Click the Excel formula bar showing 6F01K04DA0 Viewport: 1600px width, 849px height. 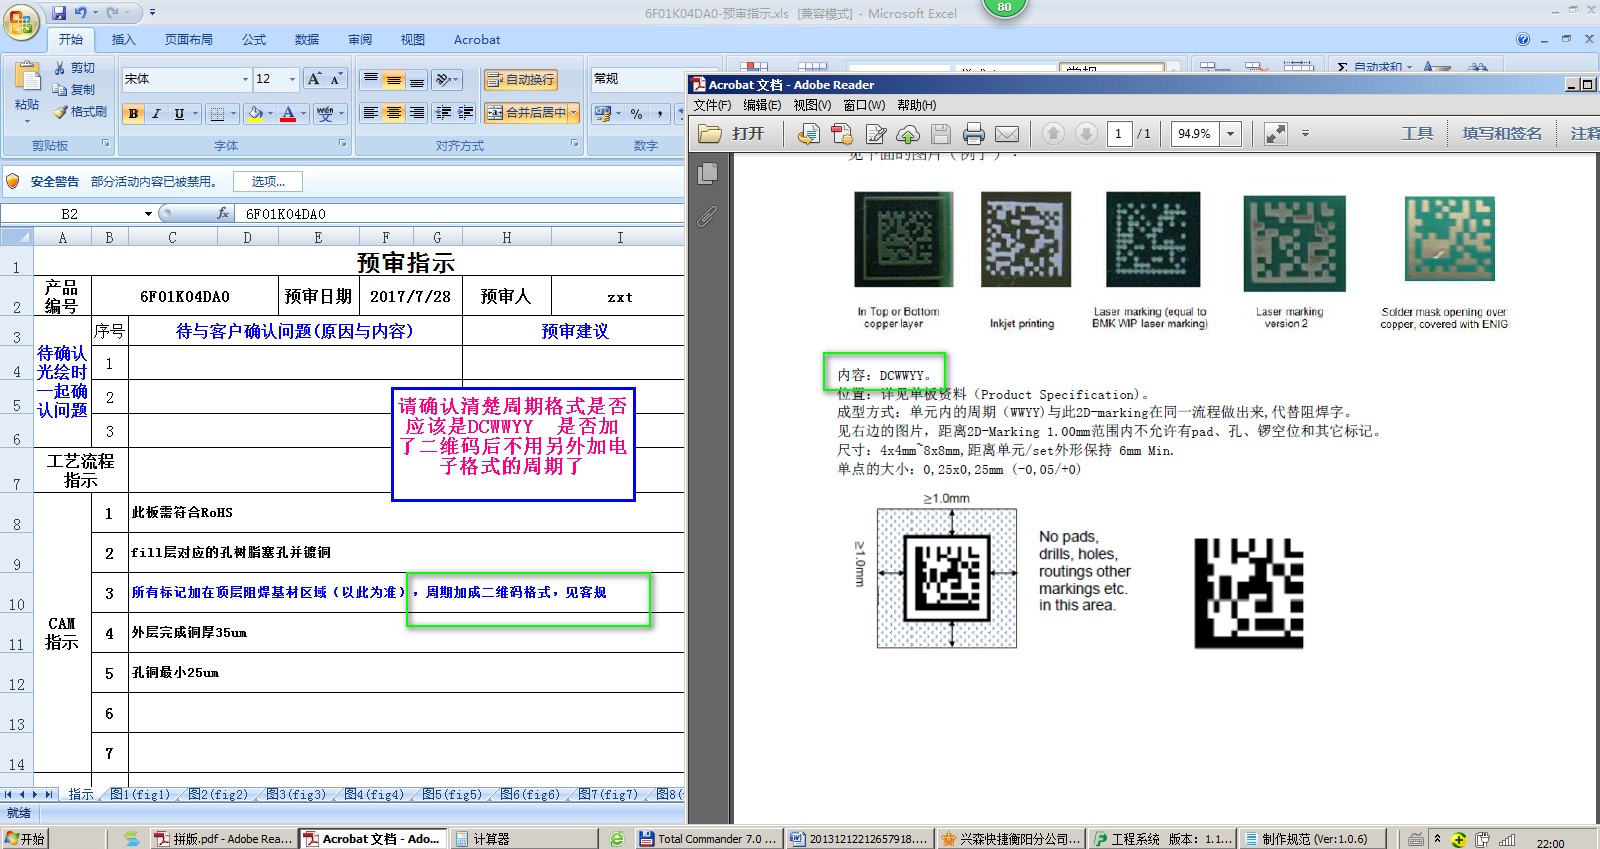tap(461, 214)
